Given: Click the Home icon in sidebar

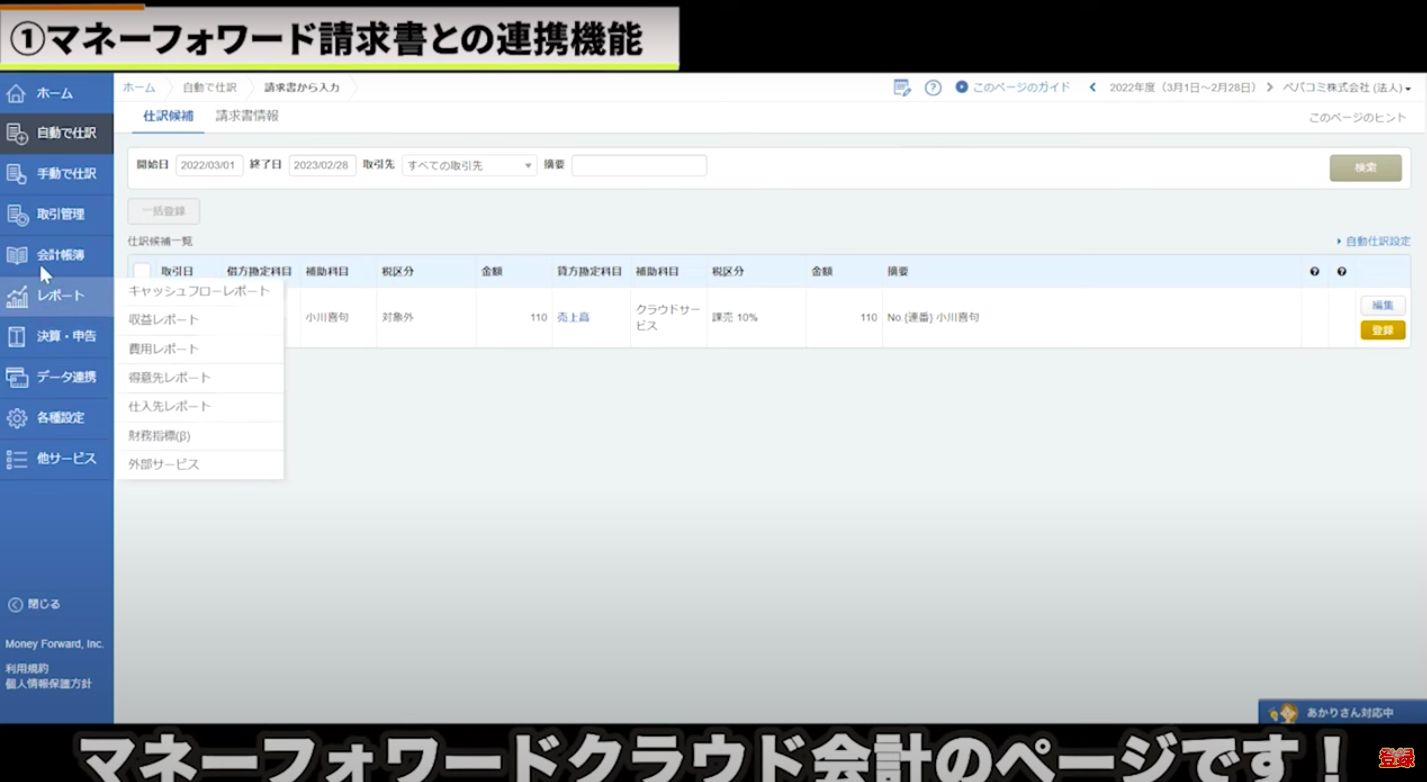Looking at the screenshot, I should click(x=16, y=93).
